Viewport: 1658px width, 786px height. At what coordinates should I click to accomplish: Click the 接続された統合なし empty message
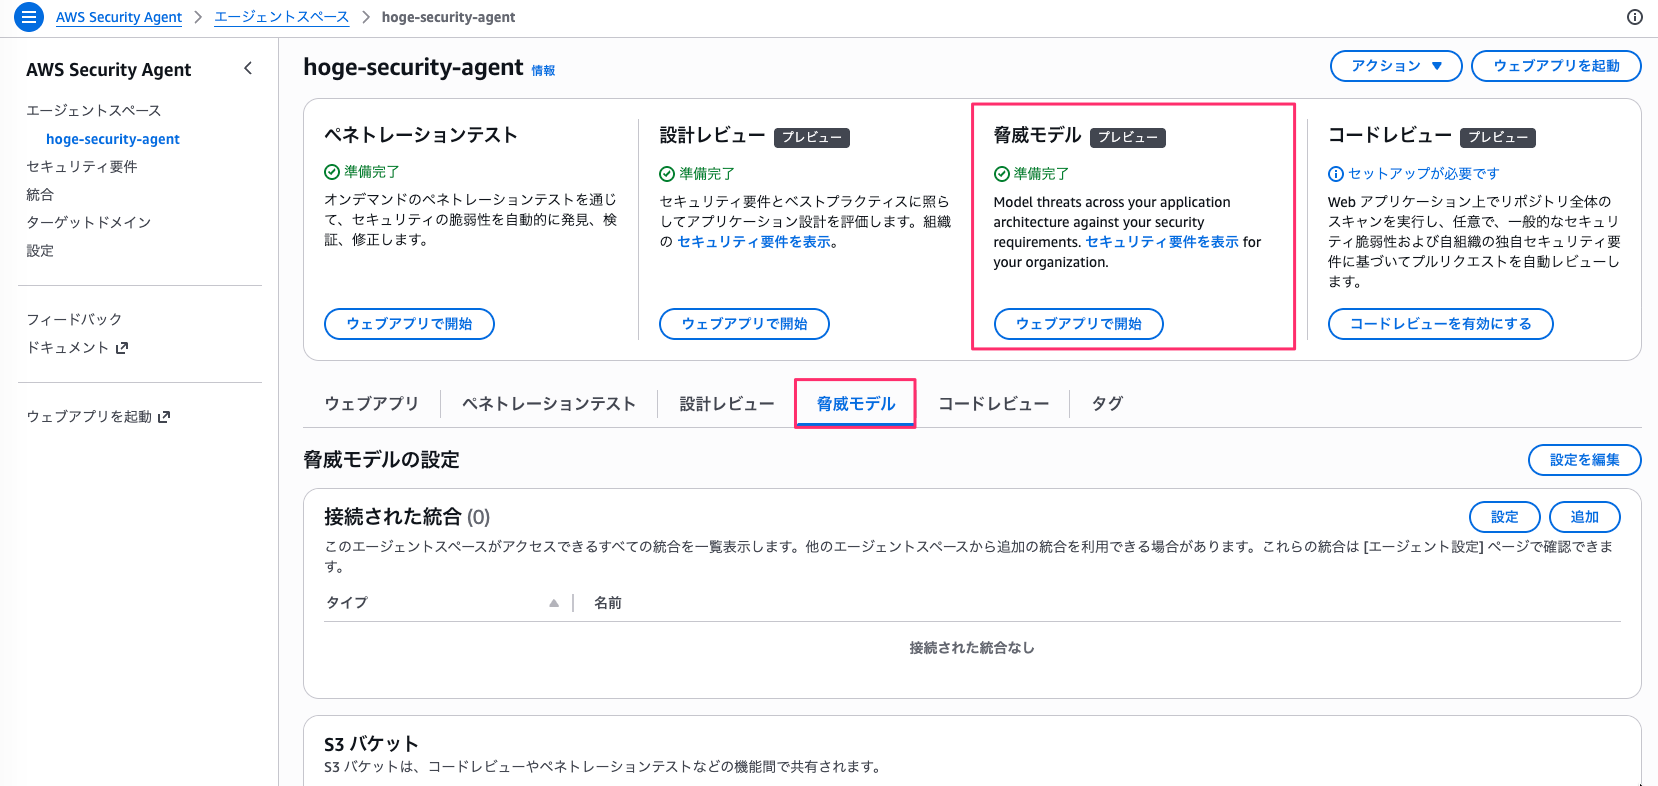[972, 648]
